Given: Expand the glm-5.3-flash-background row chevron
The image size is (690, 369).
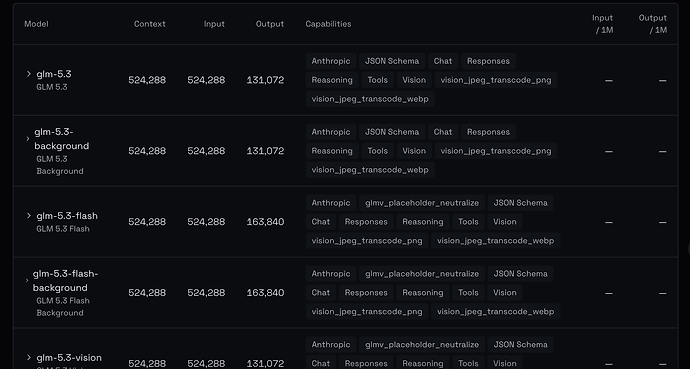Looking at the screenshot, I should click(x=27, y=281).
